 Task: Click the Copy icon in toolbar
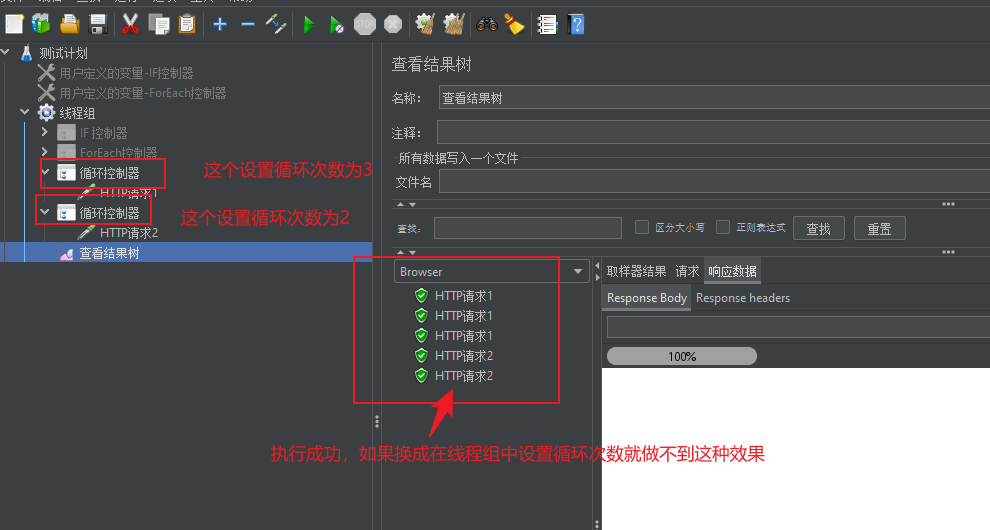158,25
